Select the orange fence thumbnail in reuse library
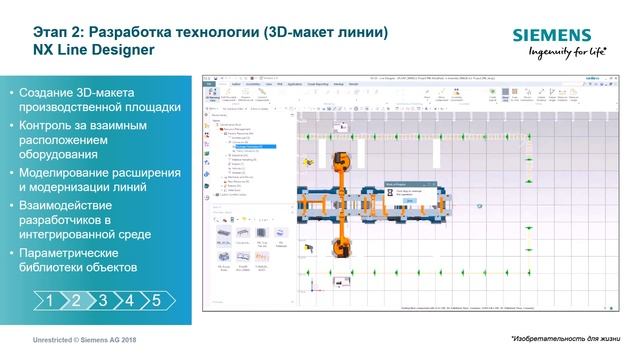This screenshot has height=360, width=640. [262, 257]
